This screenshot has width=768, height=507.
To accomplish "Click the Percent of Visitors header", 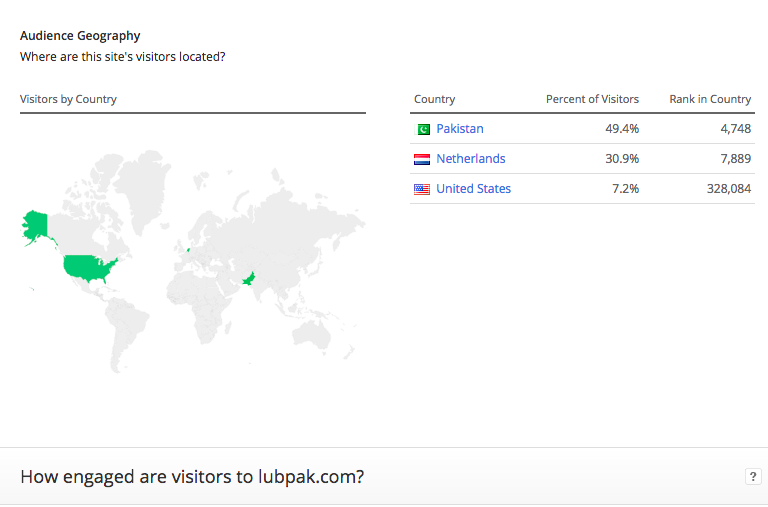I will [592, 99].
